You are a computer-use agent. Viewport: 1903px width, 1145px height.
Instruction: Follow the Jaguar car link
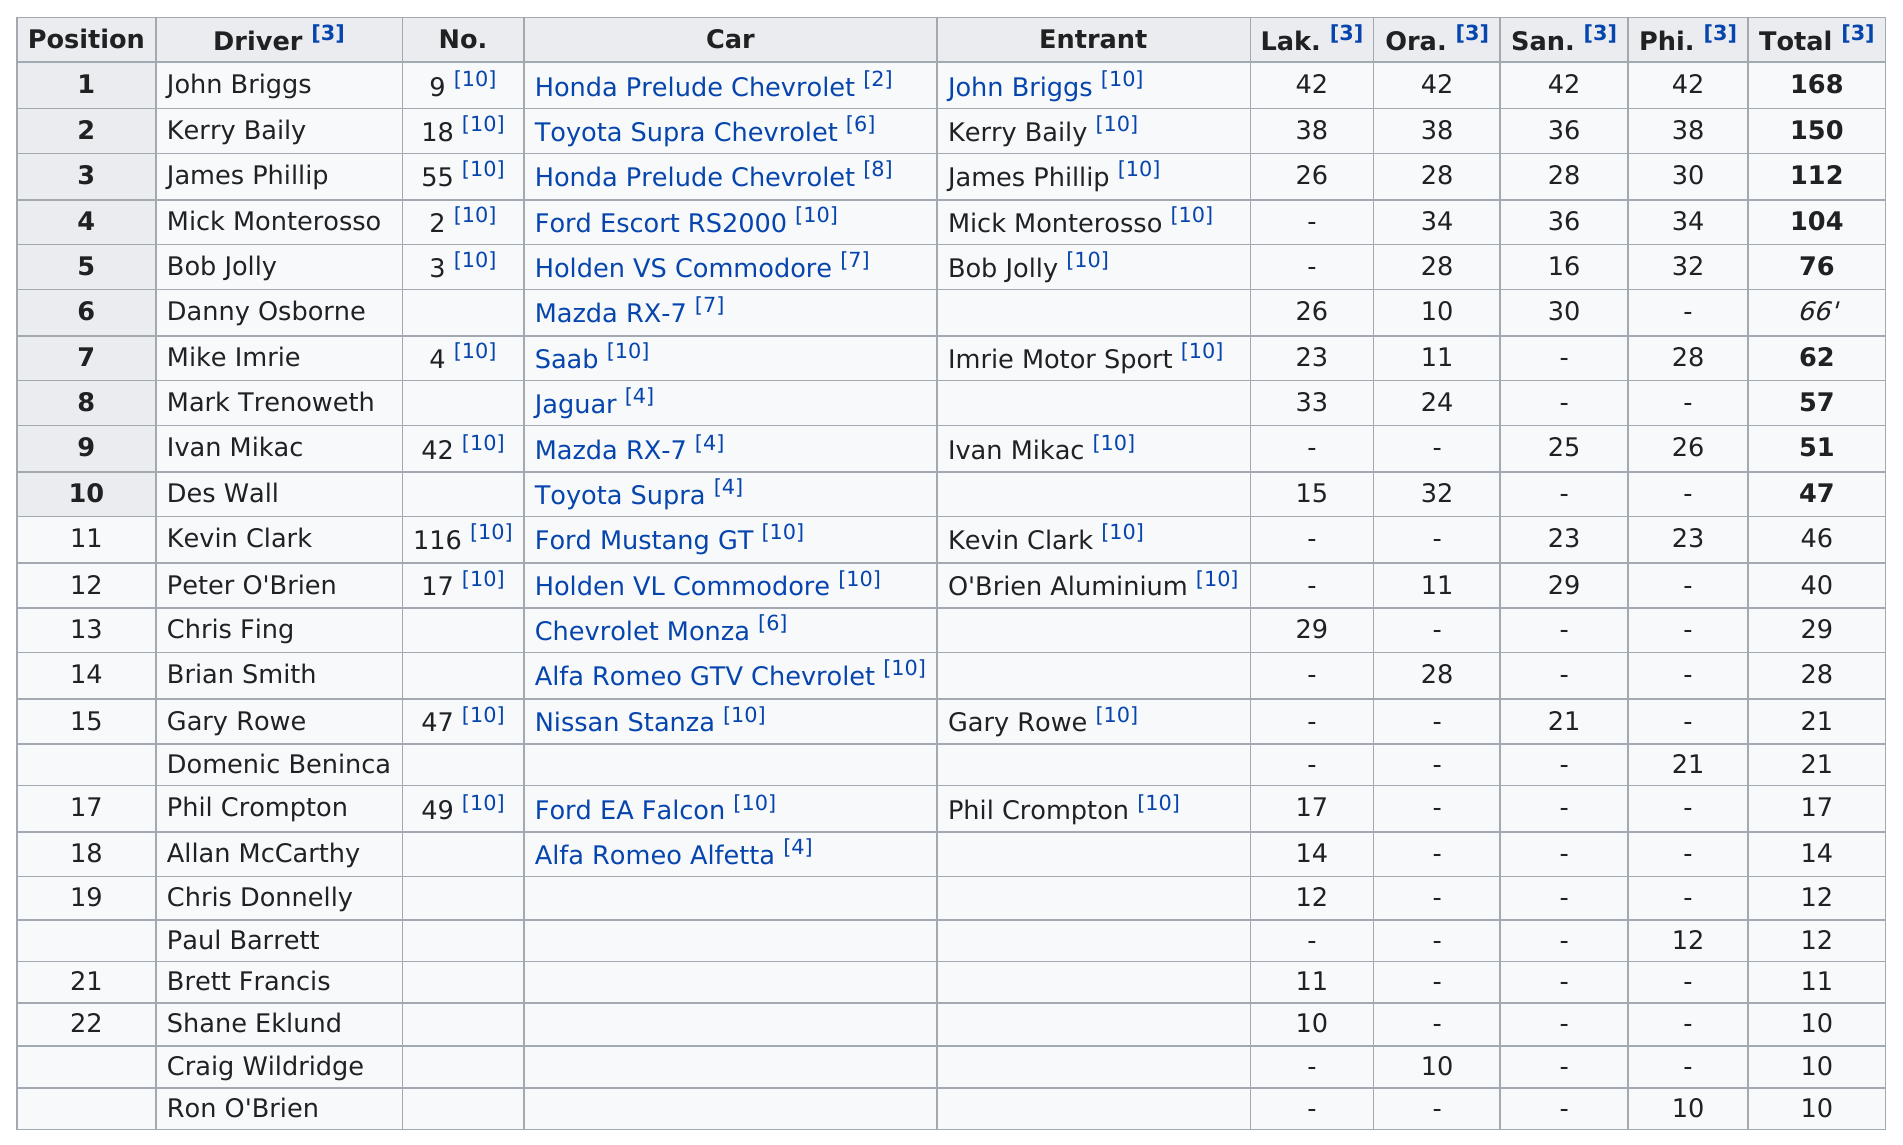pyautogui.click(x=575, y=404)
